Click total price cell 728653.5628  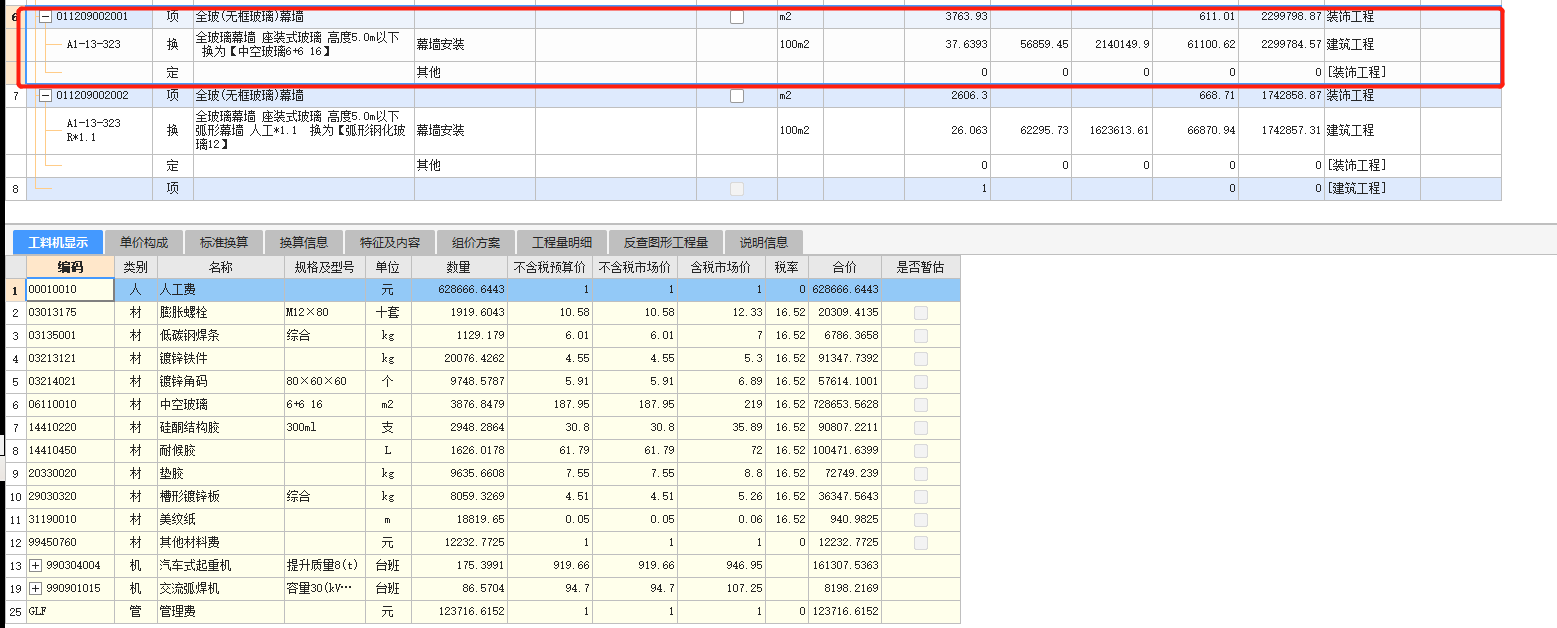pyautogui.click(x=844, y=405)
